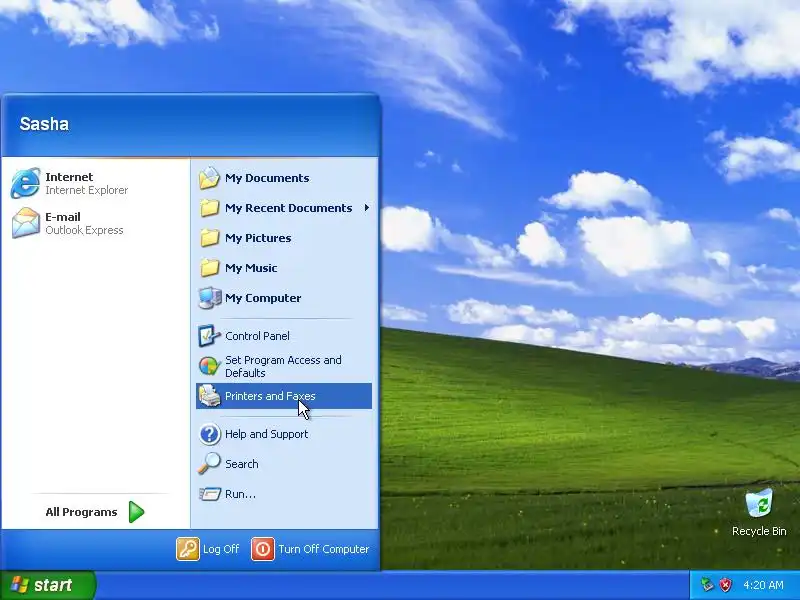Click the Log Off key icon
The image size is (800, 600).
click(x=188, y=549)
